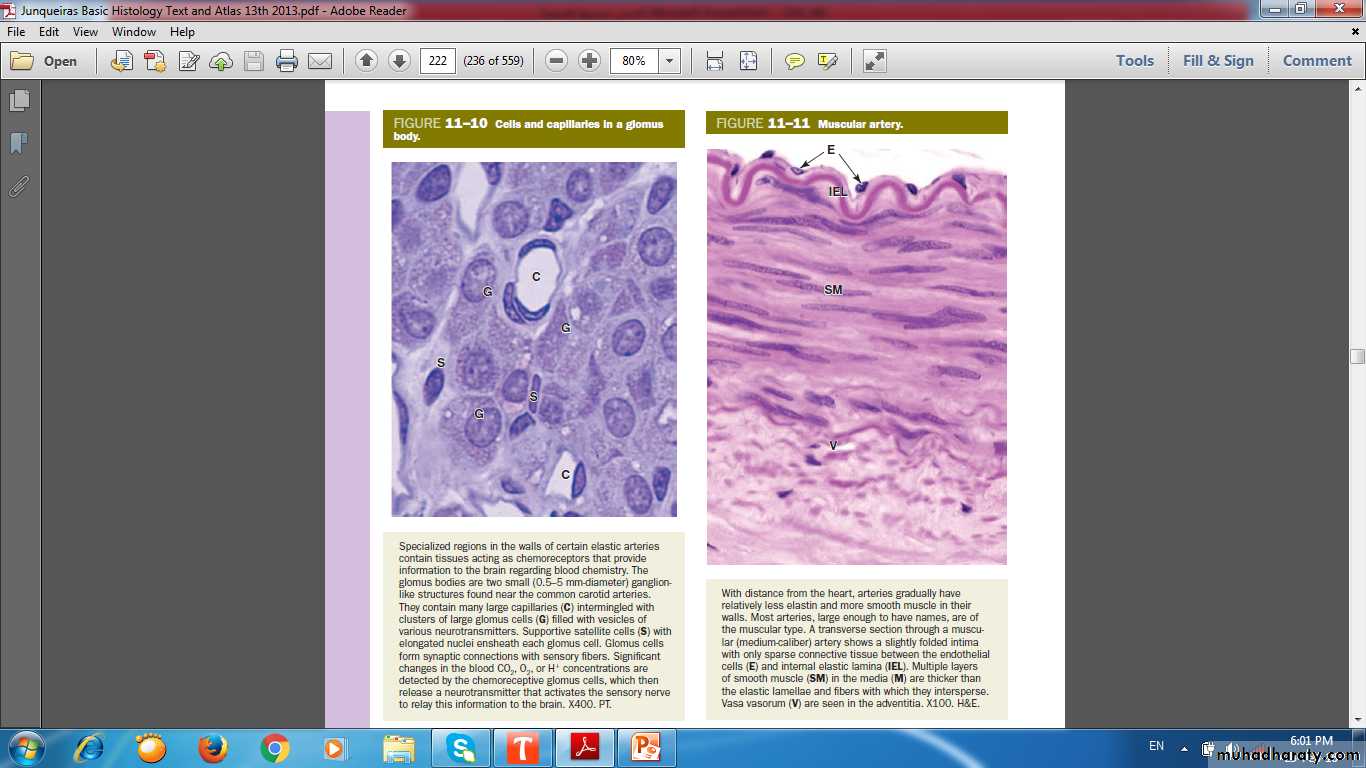Viewport: 1366px width, 768px height.
Task: Expand the Page Thumbnails side panel
Action: 19,101
